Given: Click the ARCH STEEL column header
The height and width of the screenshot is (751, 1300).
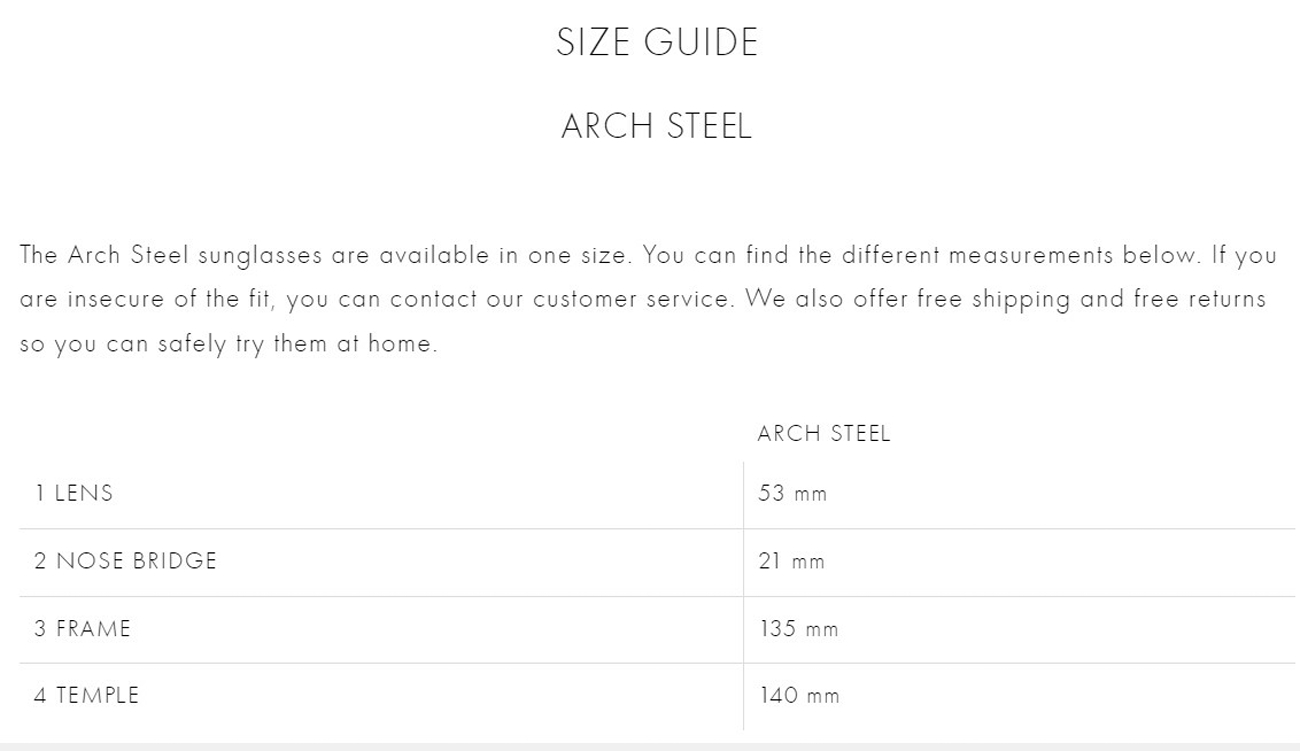Looking at the screenshot, I should (x=823, y=434).
